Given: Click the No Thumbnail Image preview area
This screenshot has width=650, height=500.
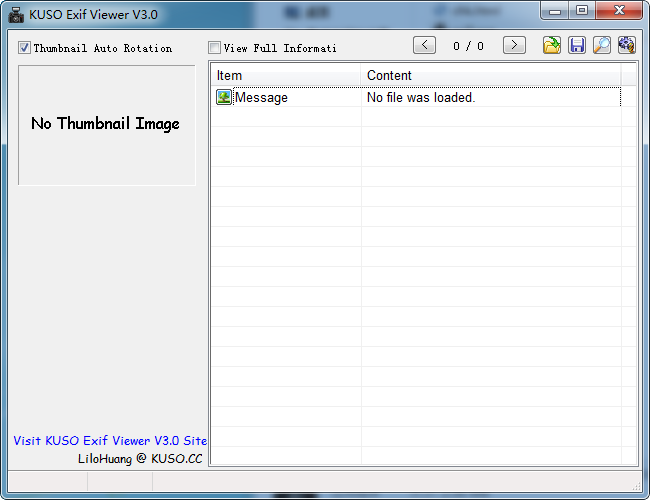Looking at the screenshot, I should [x=107, y=125].
